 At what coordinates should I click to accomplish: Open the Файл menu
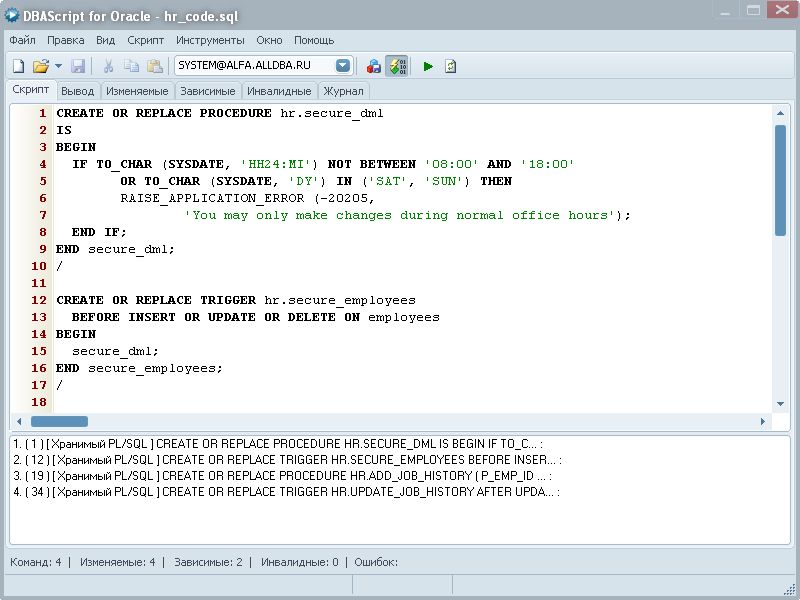point(23,40)
